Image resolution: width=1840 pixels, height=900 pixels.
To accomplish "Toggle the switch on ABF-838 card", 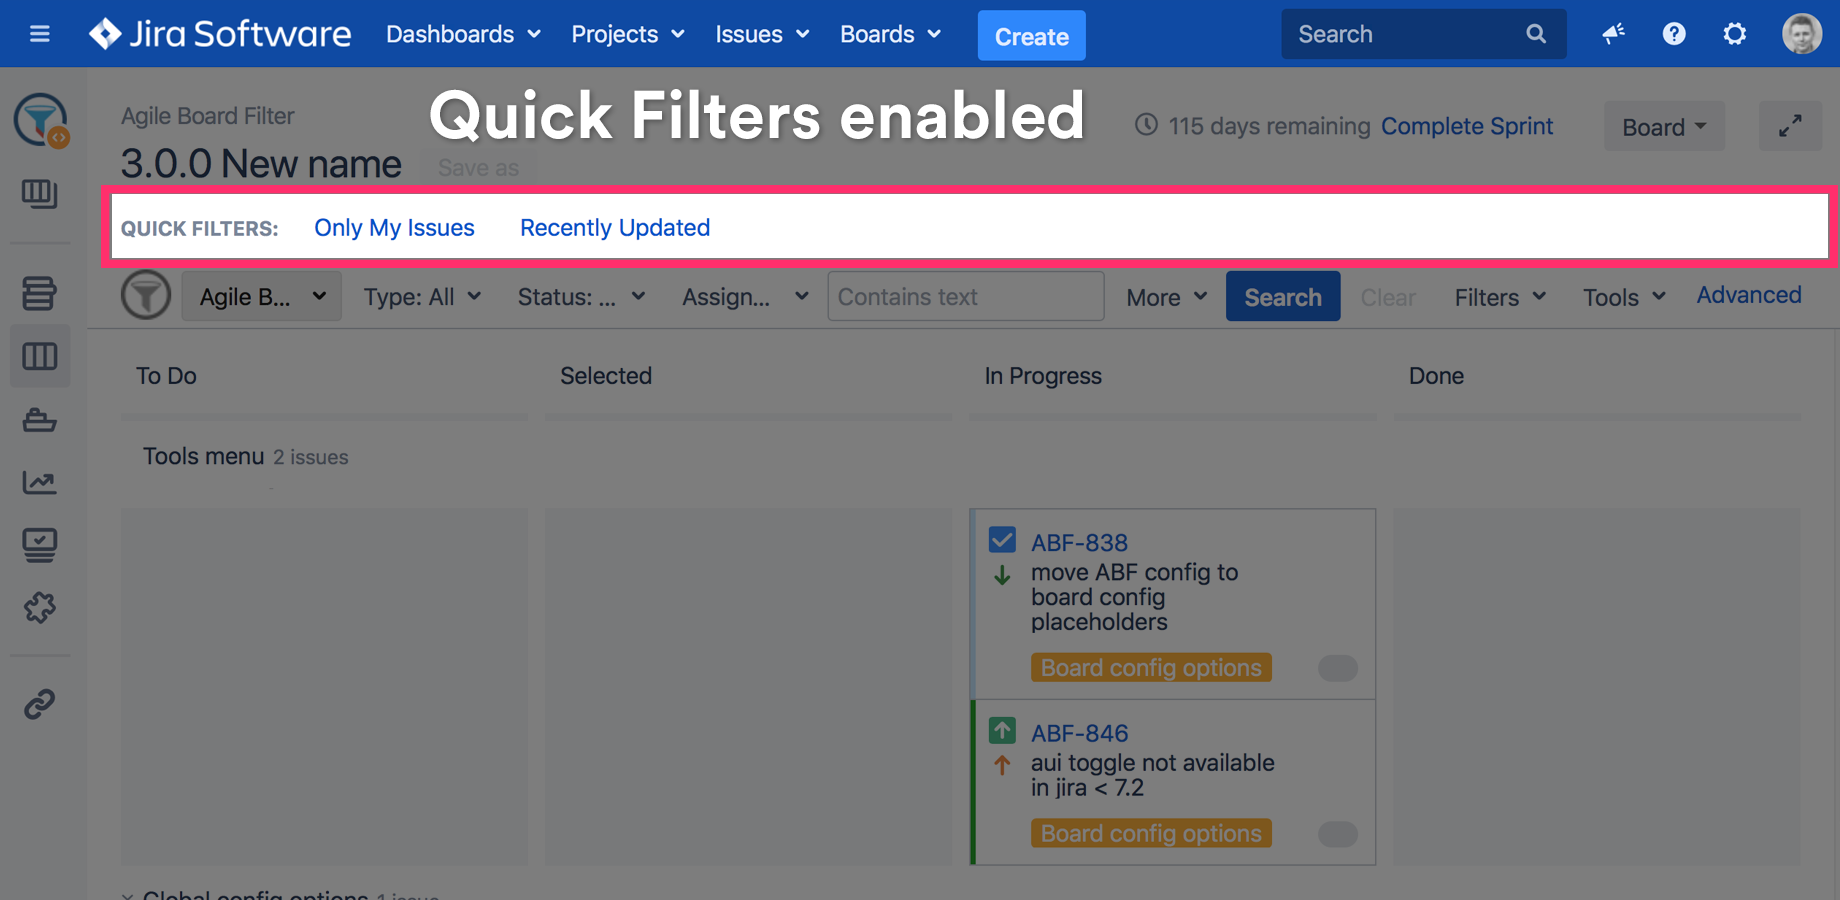I will pyautogui.click(x=1337, y=668).
